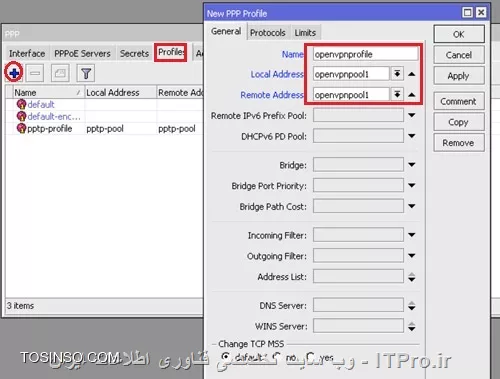This screenshot has width=500, height=379.
Task: Expand Remote IPv6 Prefix Pool field
Action: click(412, 115)
